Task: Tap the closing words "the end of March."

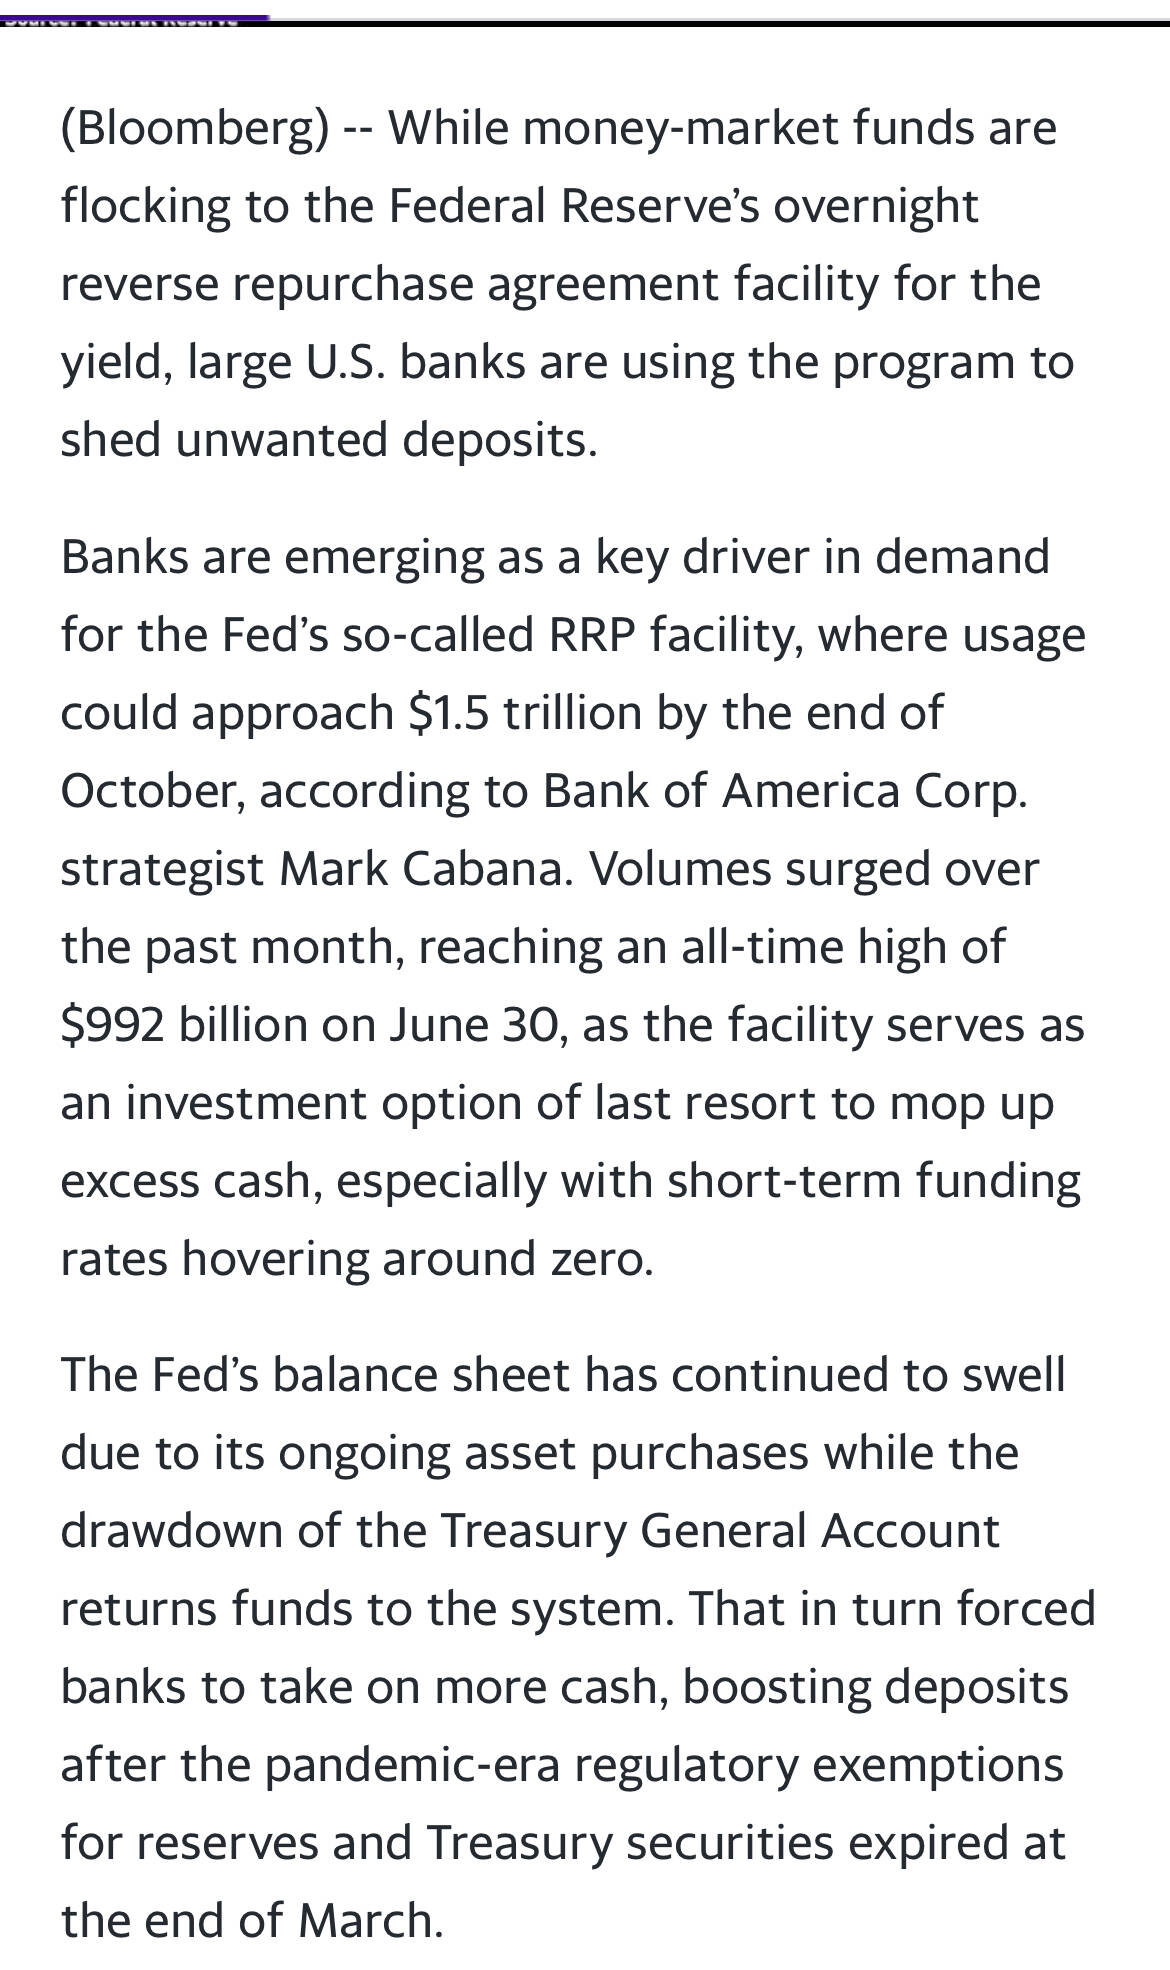Action: [x=252, y=1921]
